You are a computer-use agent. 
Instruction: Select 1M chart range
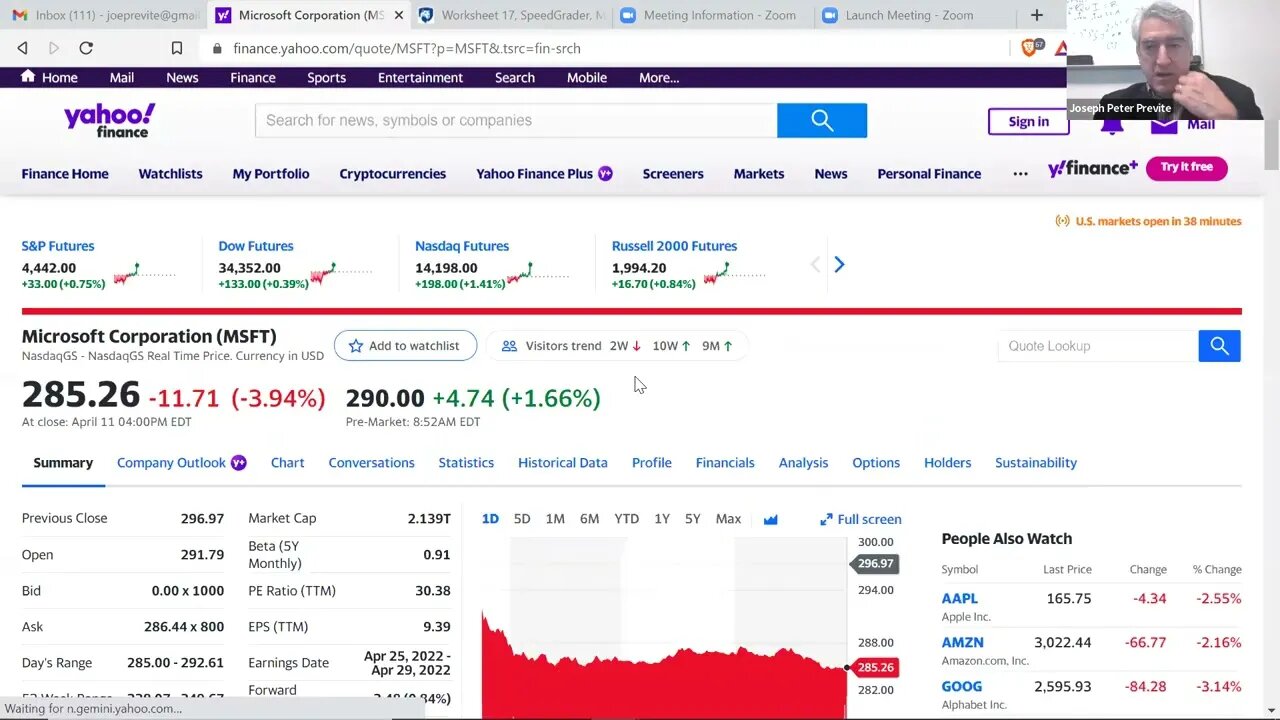coord(555,519)
